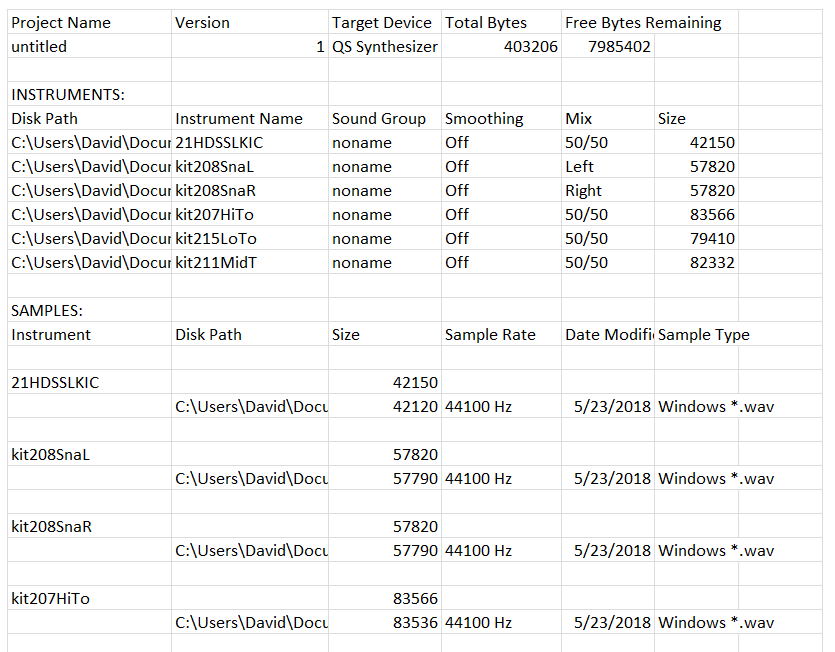The width and height of the screenshot is (835, 652).
Task: Click the Sample Type header cell
Action: (704, 334)
